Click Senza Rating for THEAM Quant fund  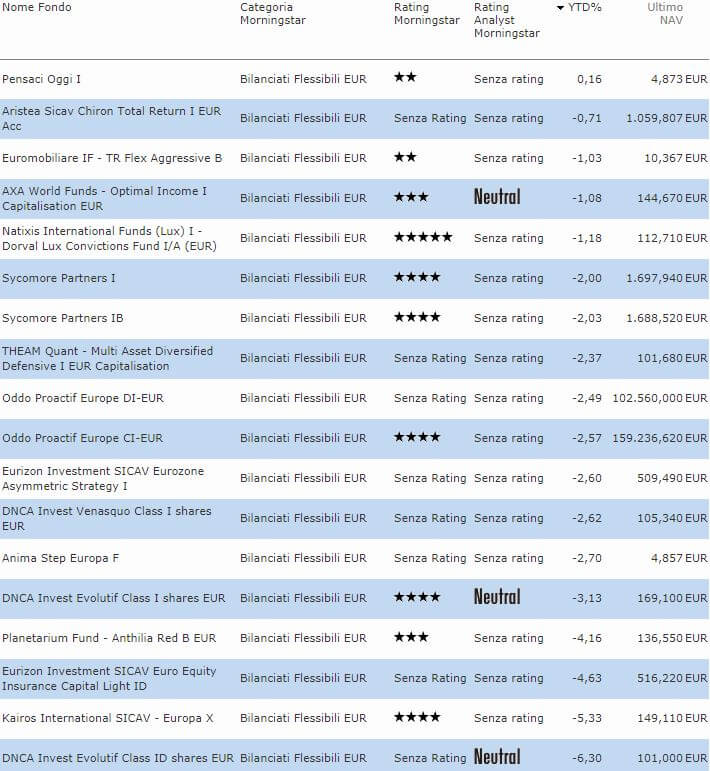click(x=430, y=358)
